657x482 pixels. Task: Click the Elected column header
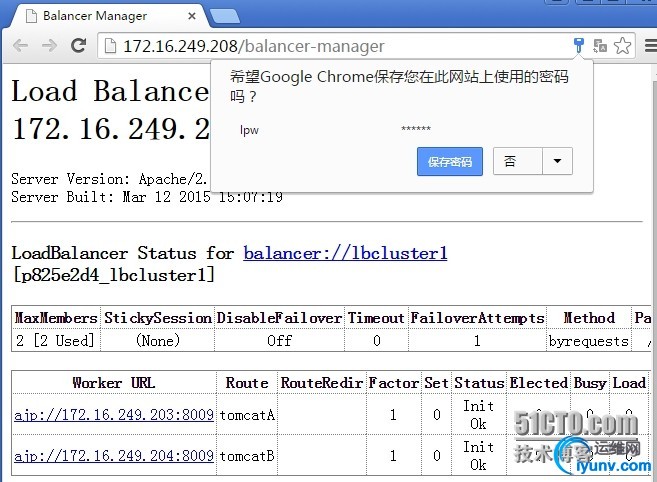click(x=538, y=383)
